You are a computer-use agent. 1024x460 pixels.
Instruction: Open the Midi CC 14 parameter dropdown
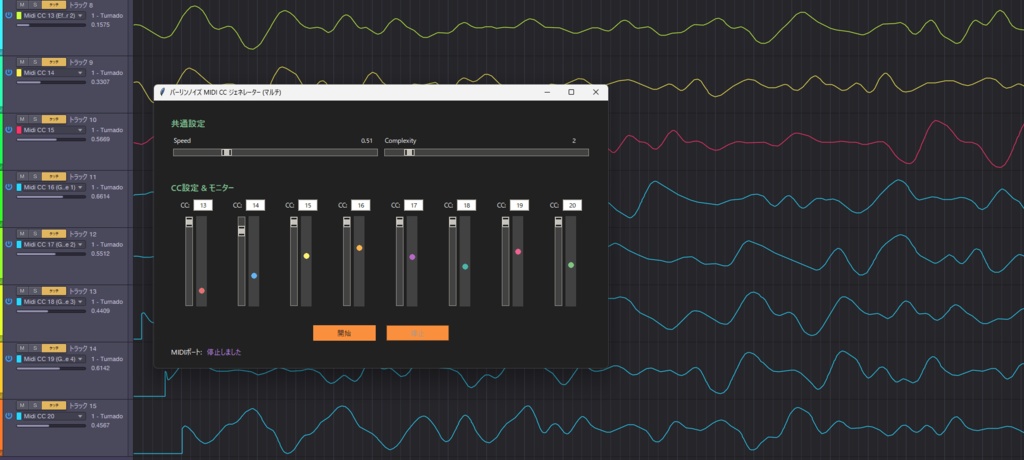coord(54,73)
